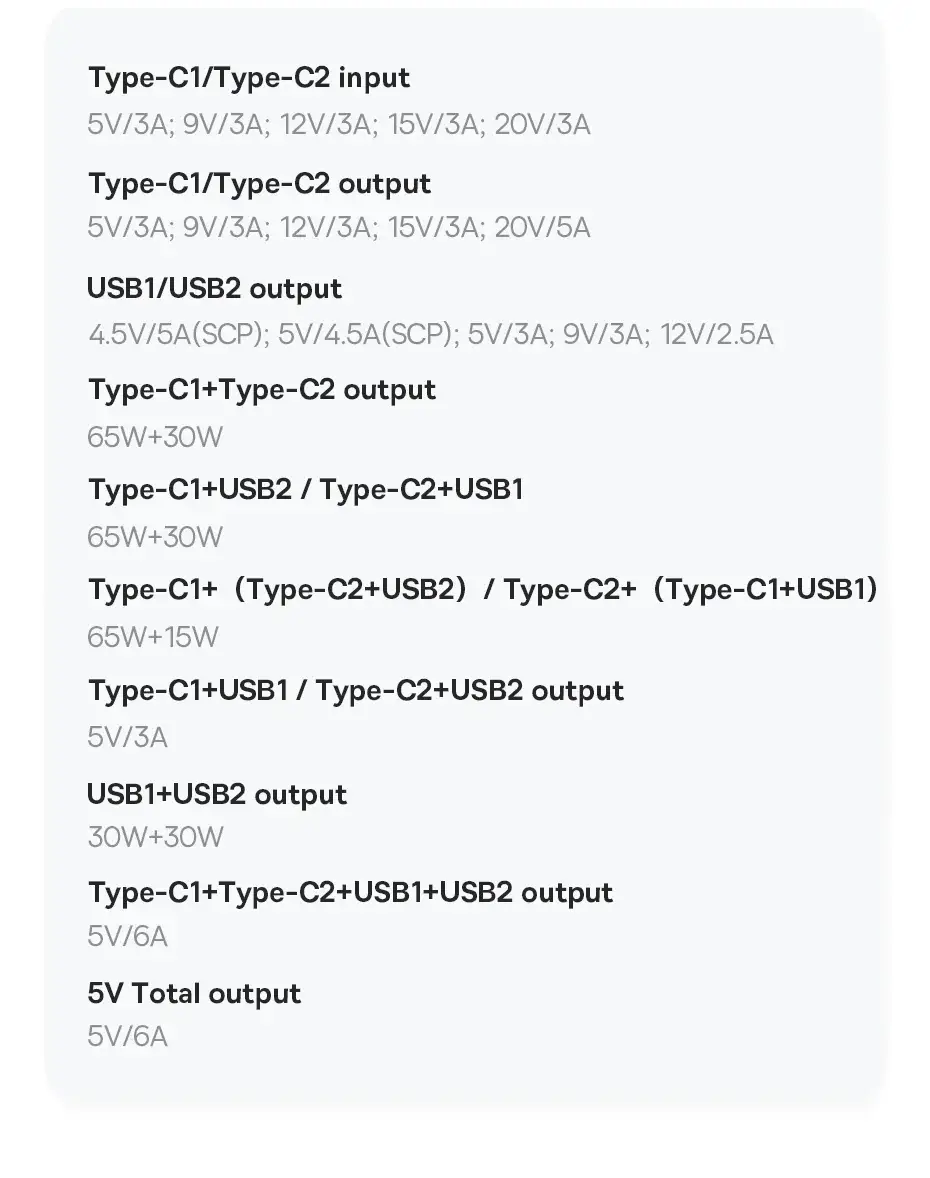Click the 30W+30W value

tap(155, 837)
